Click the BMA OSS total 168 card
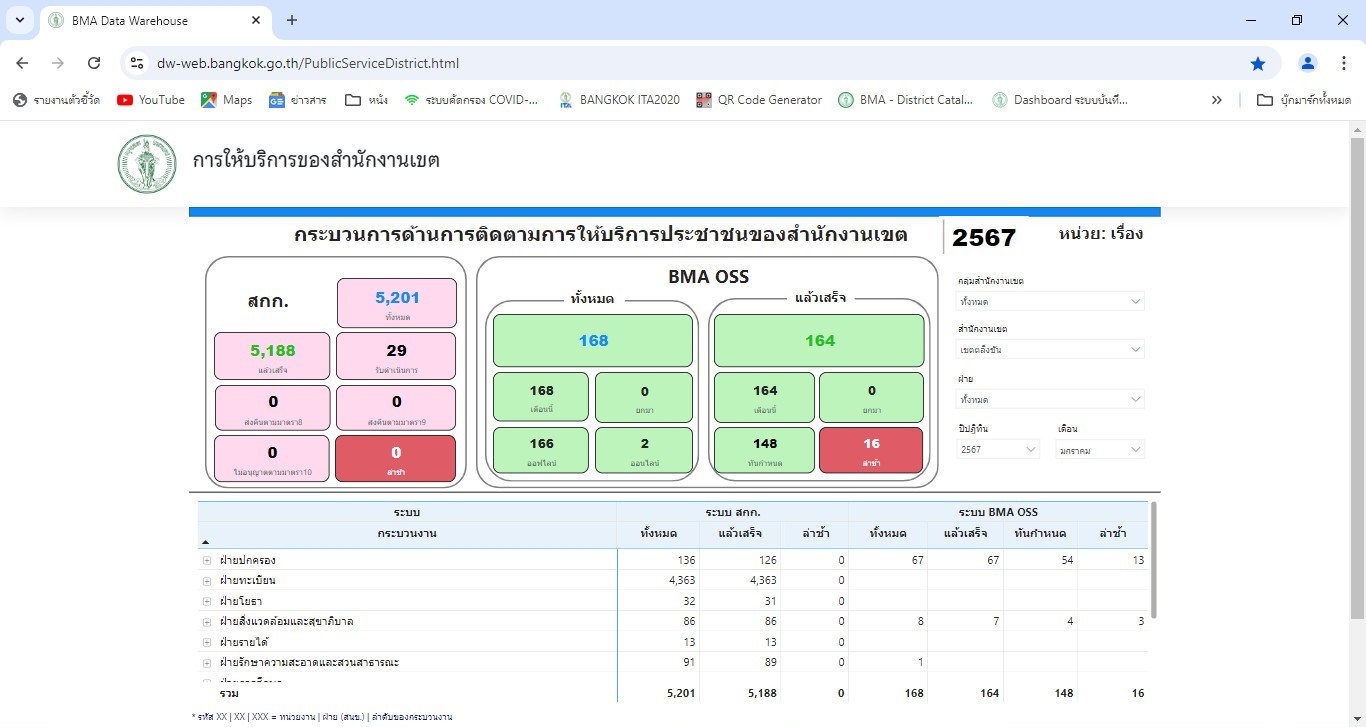This screenshot has height=727, width=1366. click(x=593, y=341)
